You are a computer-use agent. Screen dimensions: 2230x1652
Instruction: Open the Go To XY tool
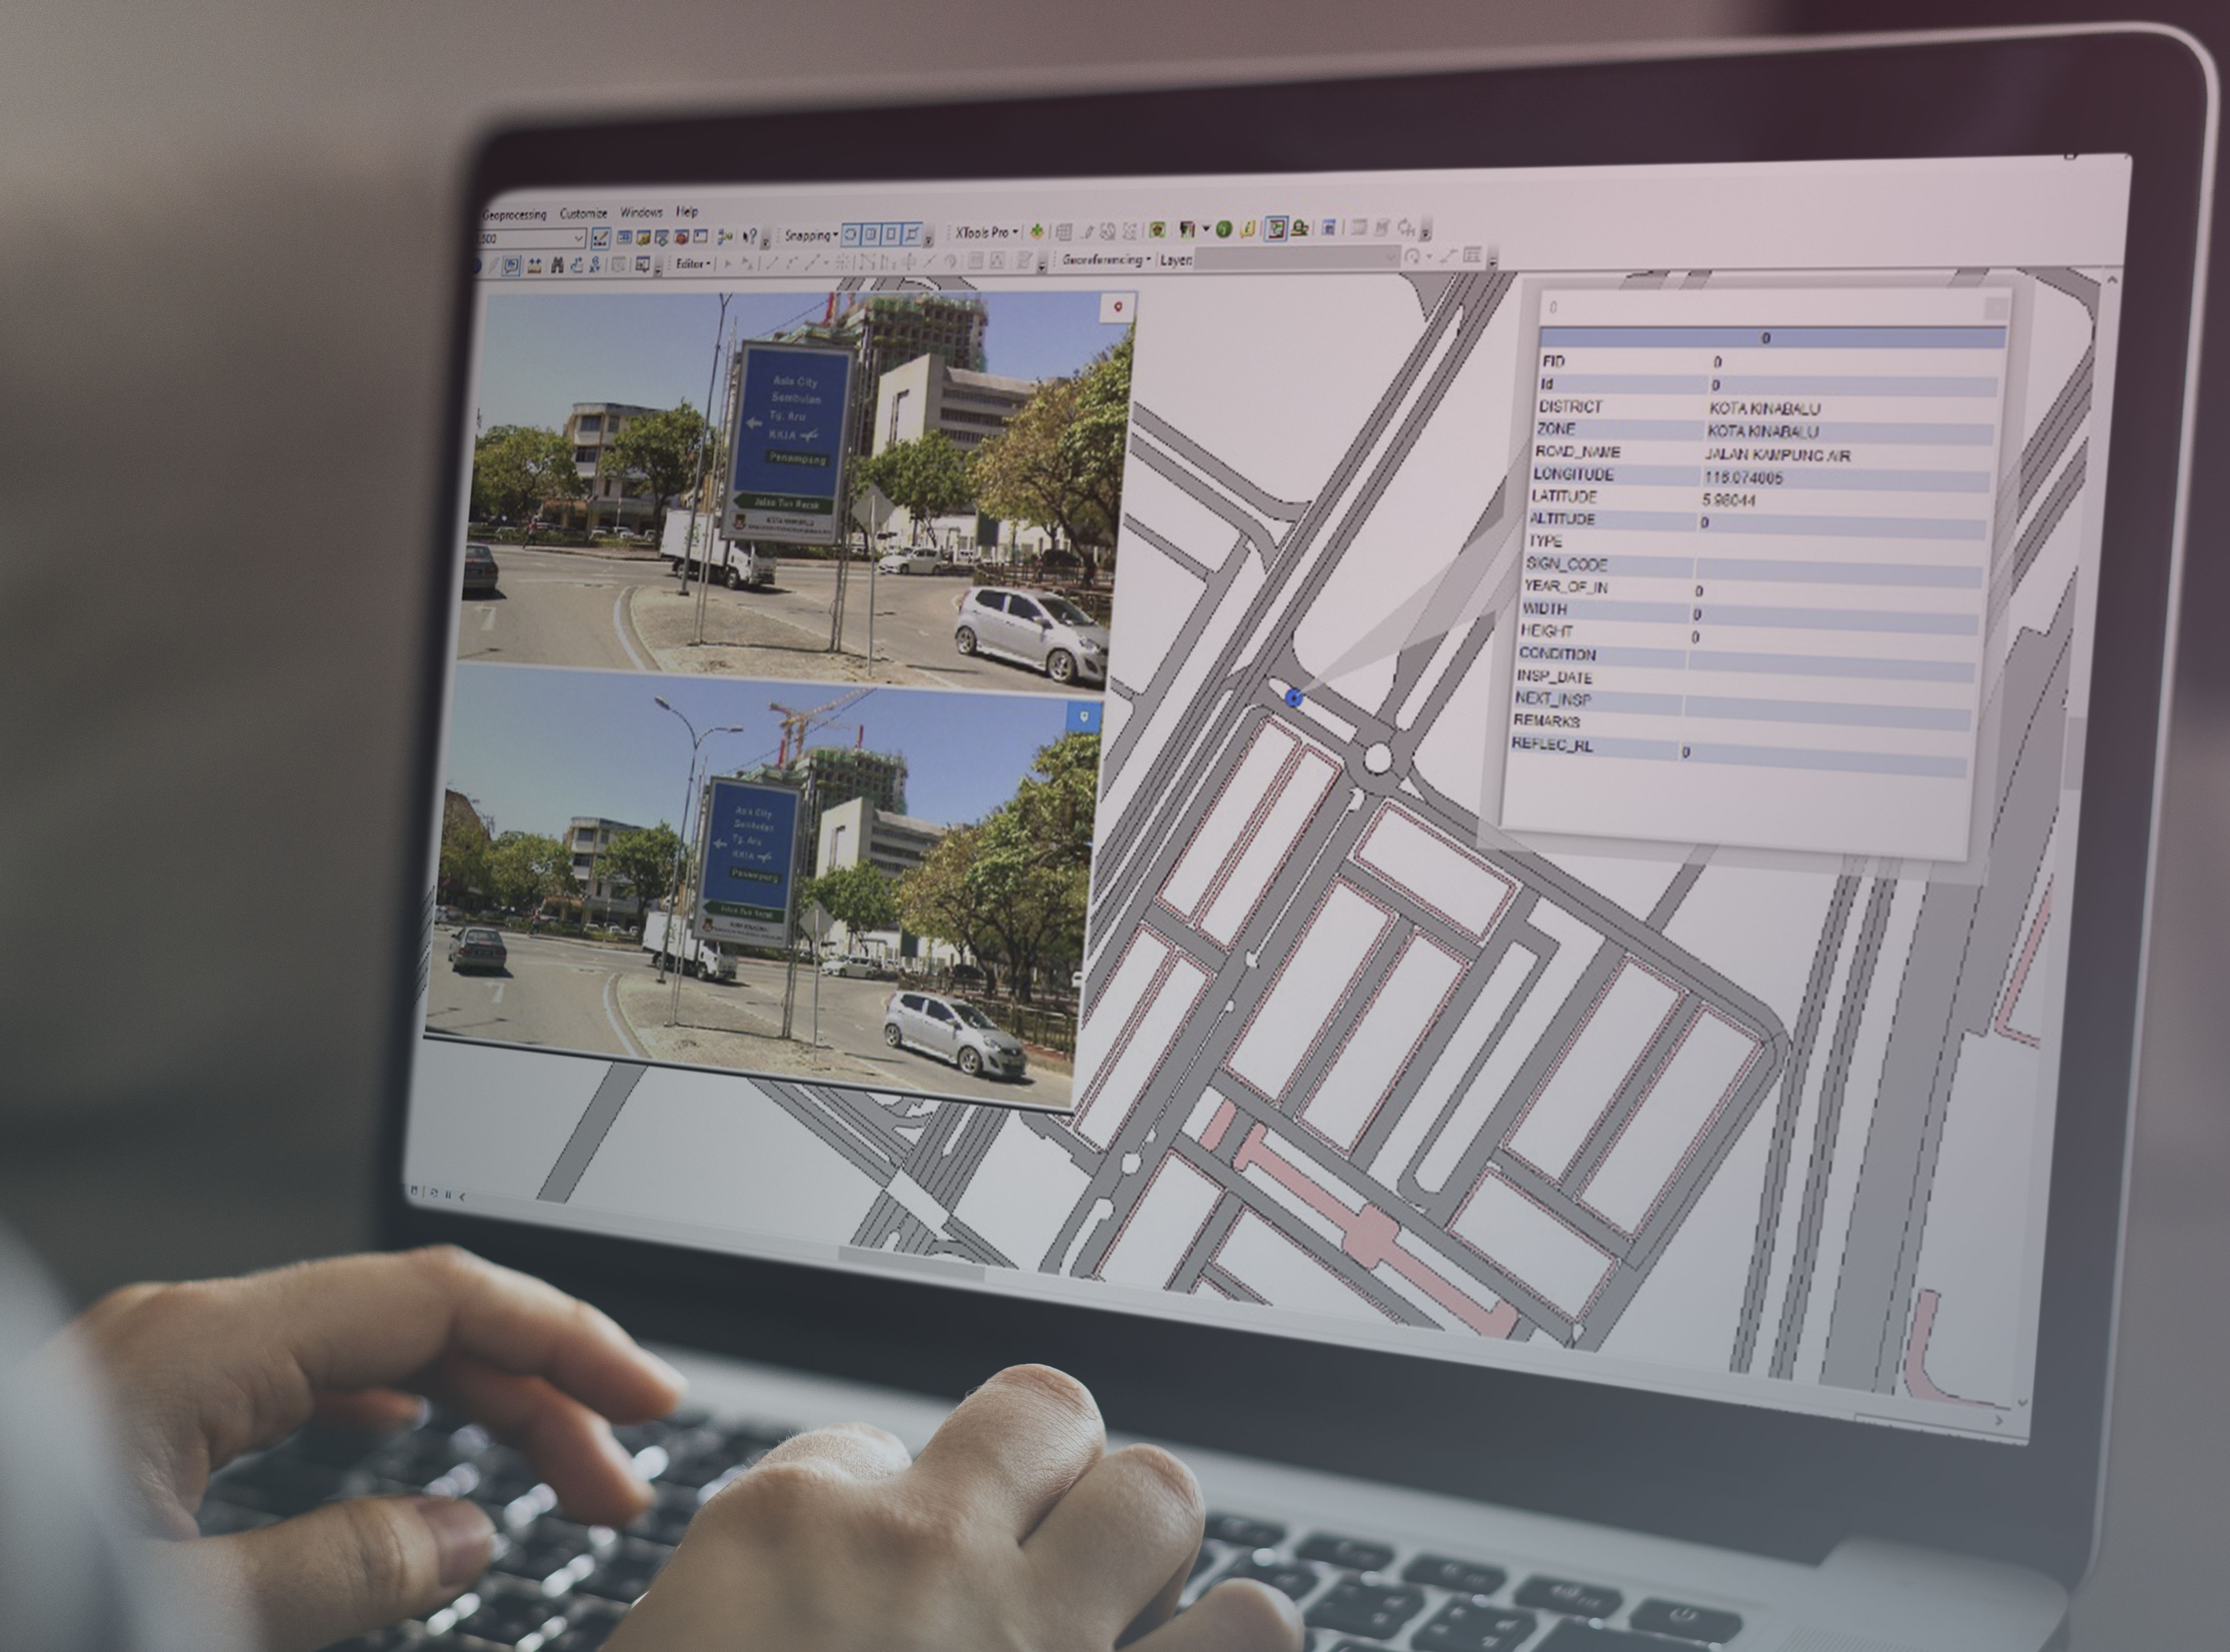[x=595, y=265]
